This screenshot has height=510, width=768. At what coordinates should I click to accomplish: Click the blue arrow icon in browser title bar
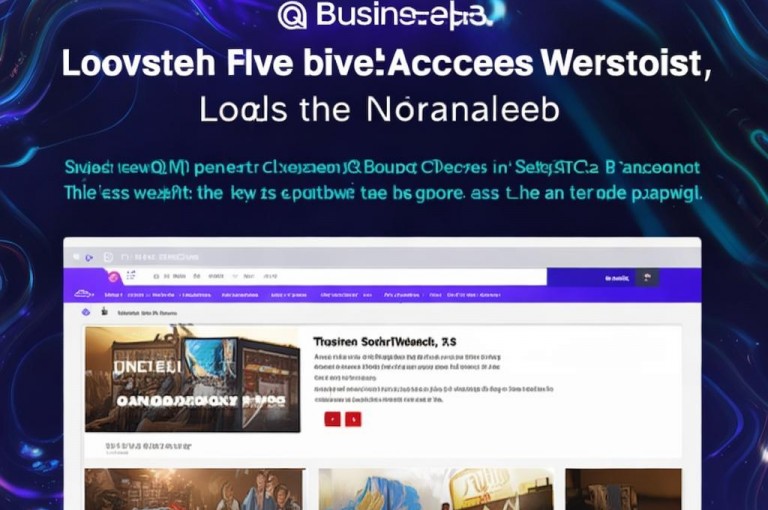89,258
